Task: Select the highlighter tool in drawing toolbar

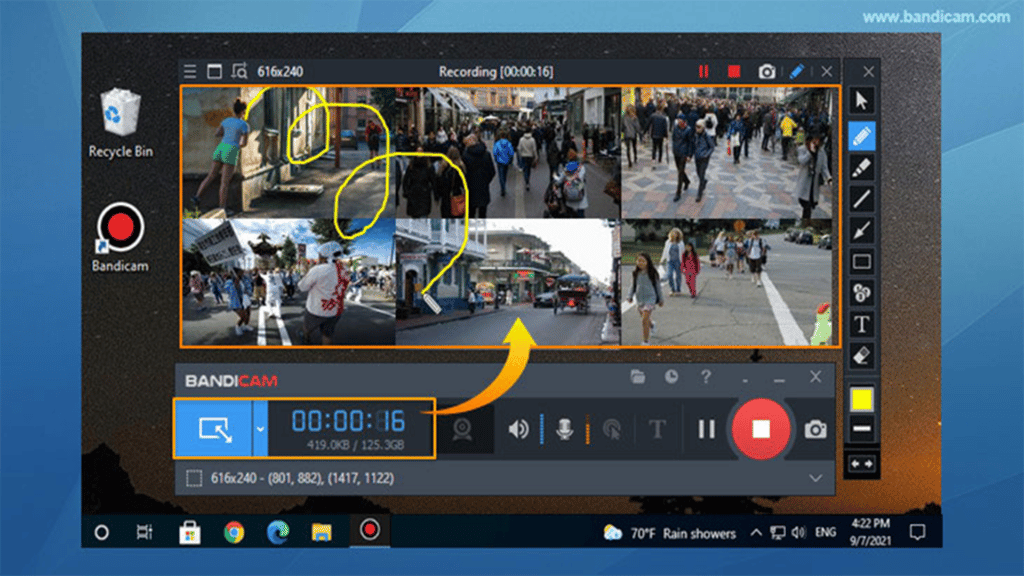Action: click(x=861, y=168)
